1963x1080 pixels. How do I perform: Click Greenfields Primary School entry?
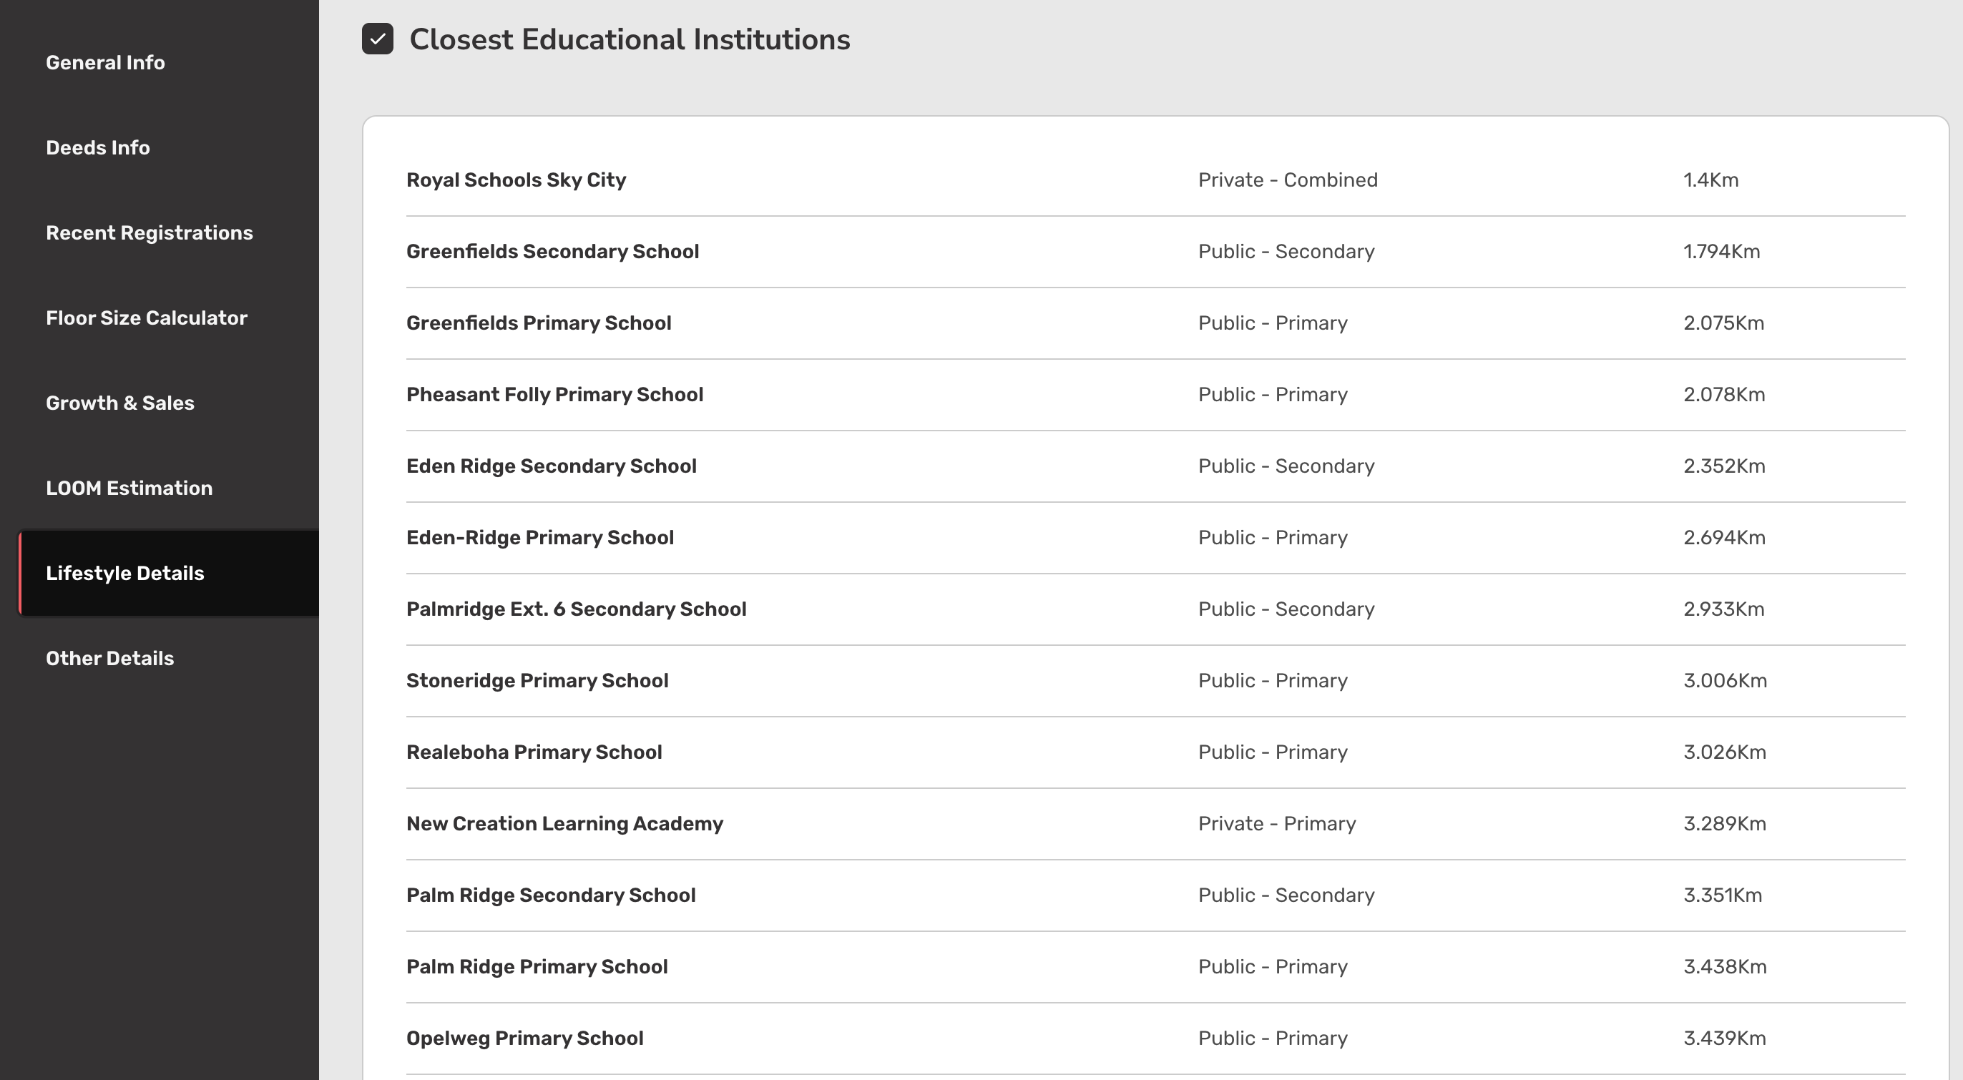(538, 323)
